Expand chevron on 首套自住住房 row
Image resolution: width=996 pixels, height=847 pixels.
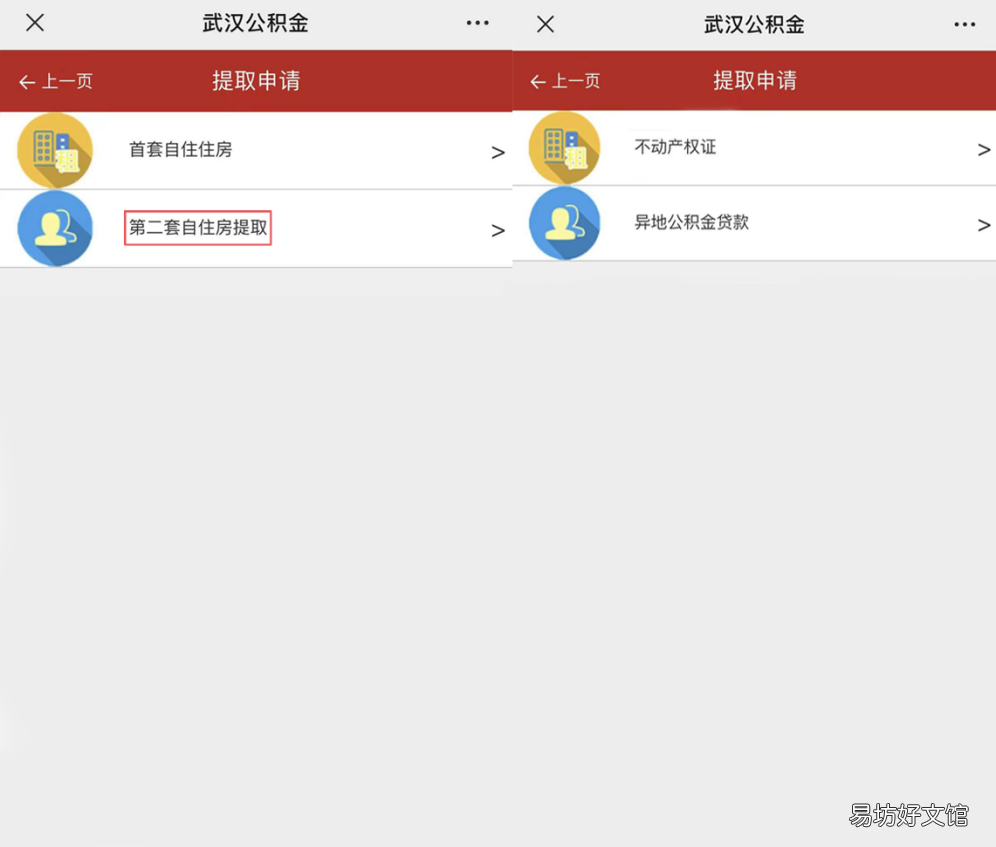pyautogui.click(x=498, y=152)
